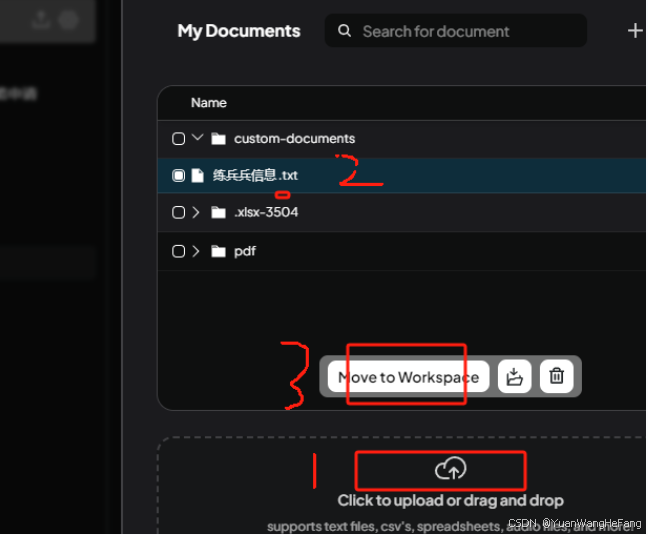The image size is (648, 535).
Task: Select the pdf folder name
Action: click(245, 252)
